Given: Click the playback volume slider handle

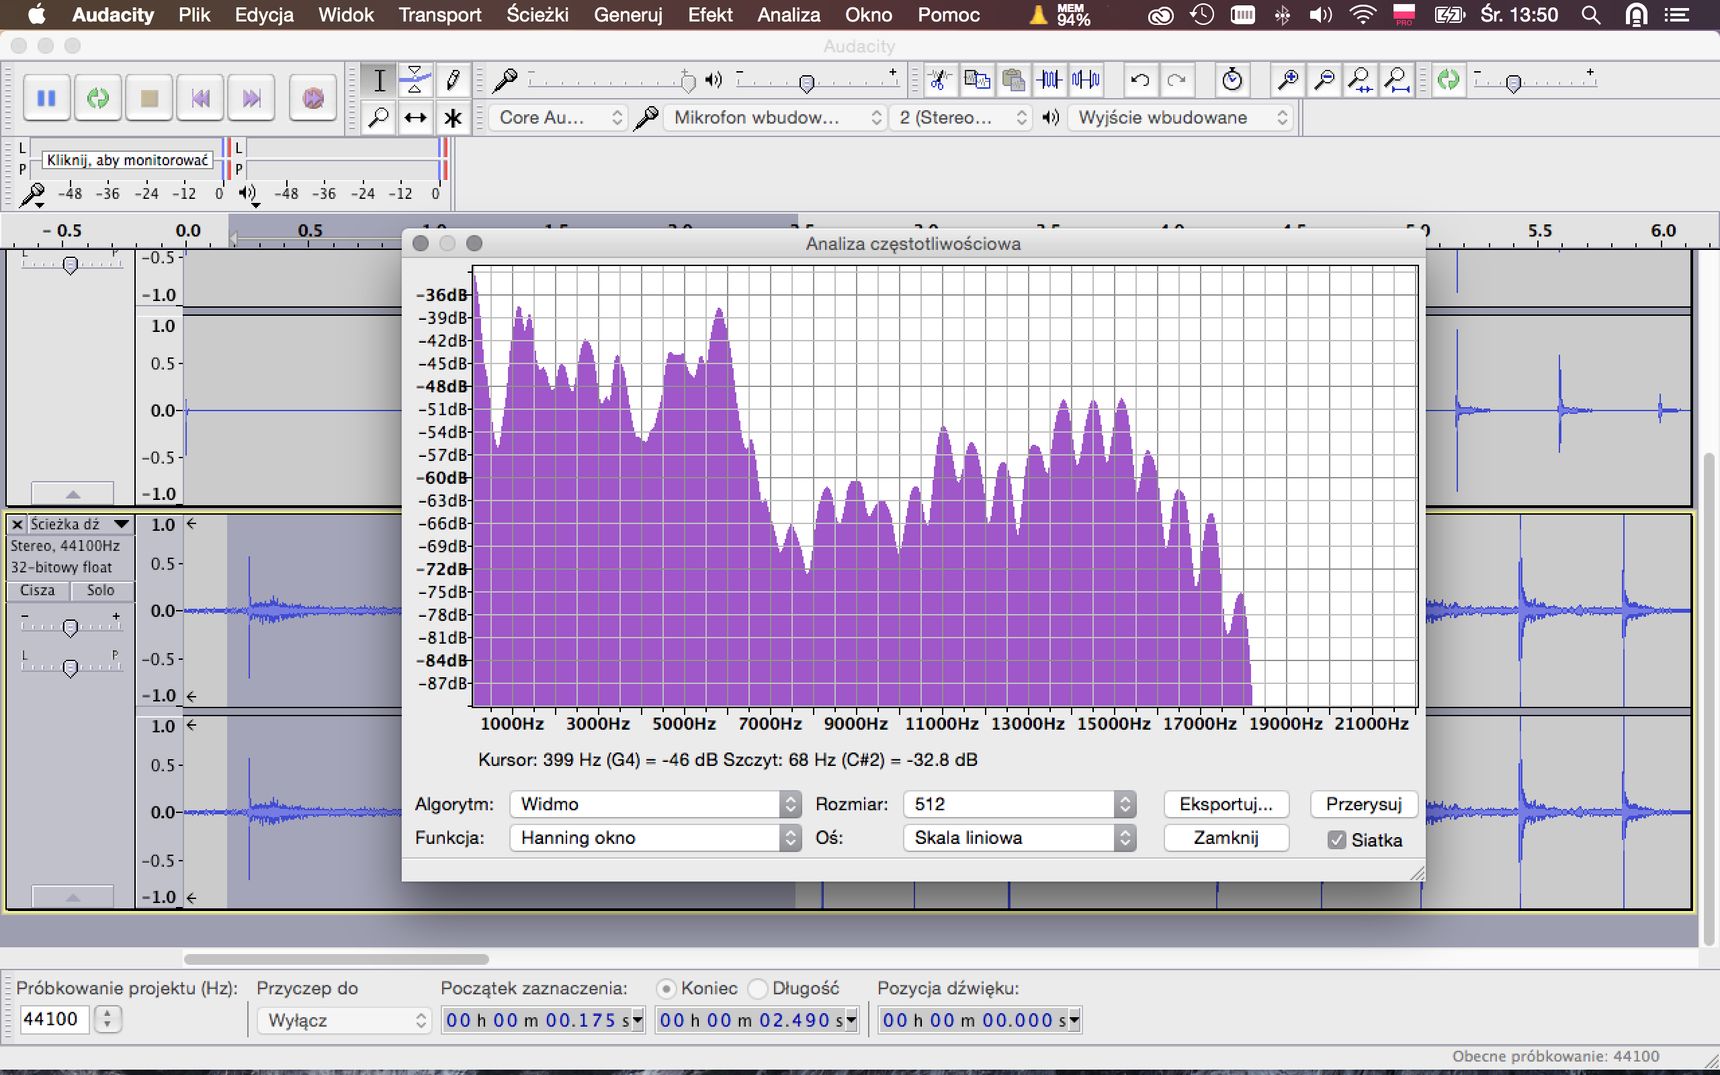Looking at the screenshot, I should pyautogui.click(x=806, y=82).
